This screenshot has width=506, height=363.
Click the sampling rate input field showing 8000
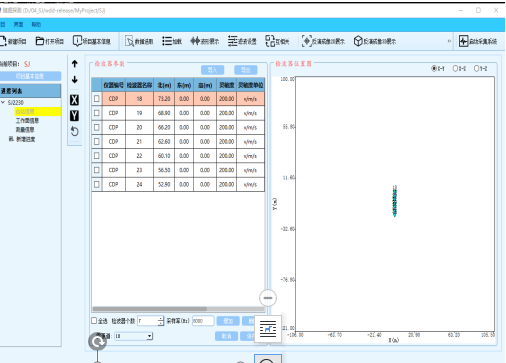[203, 321]
